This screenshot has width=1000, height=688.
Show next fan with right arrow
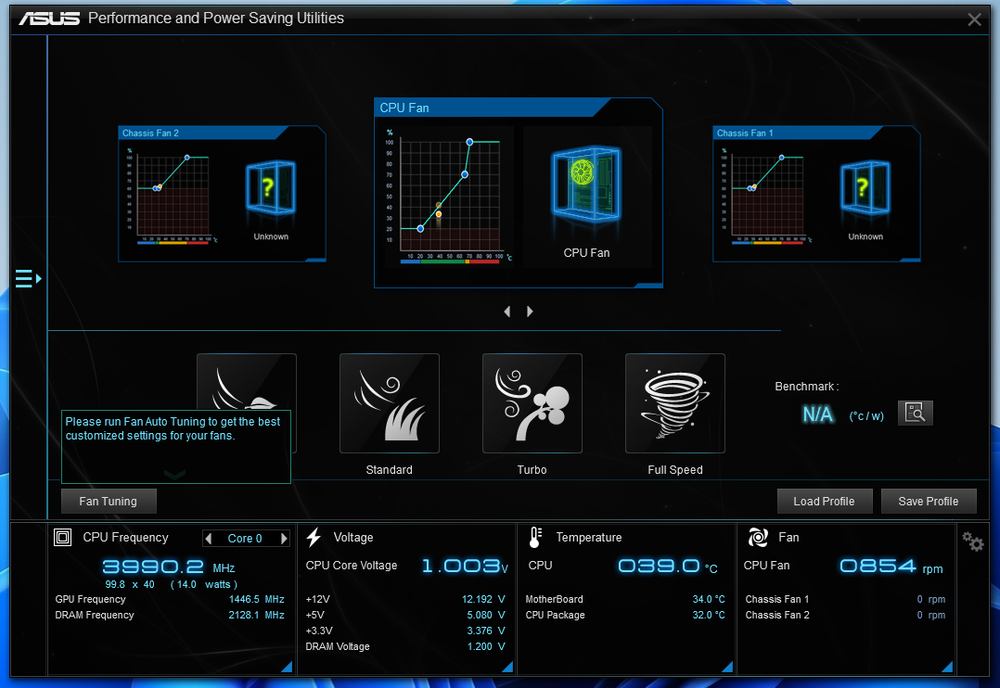[x=530, y=312]
